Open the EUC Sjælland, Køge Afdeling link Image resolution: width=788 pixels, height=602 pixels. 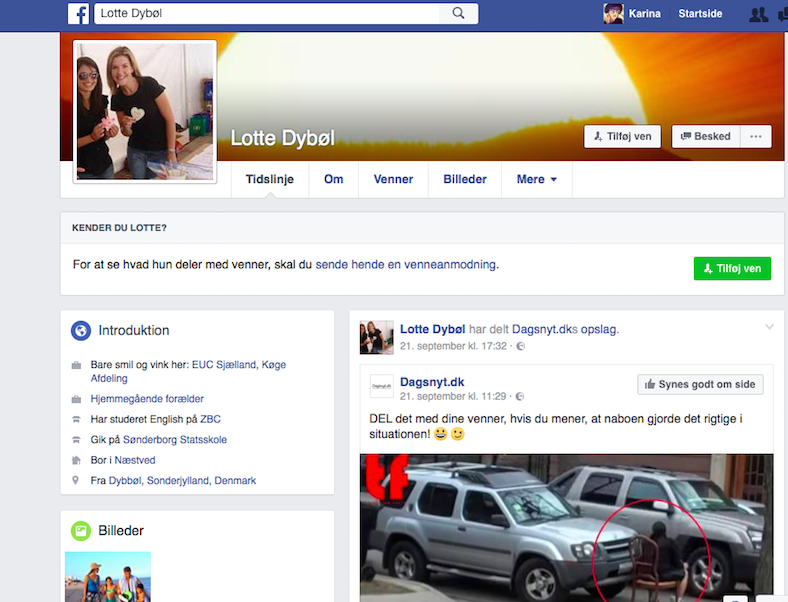coord(188,371)
